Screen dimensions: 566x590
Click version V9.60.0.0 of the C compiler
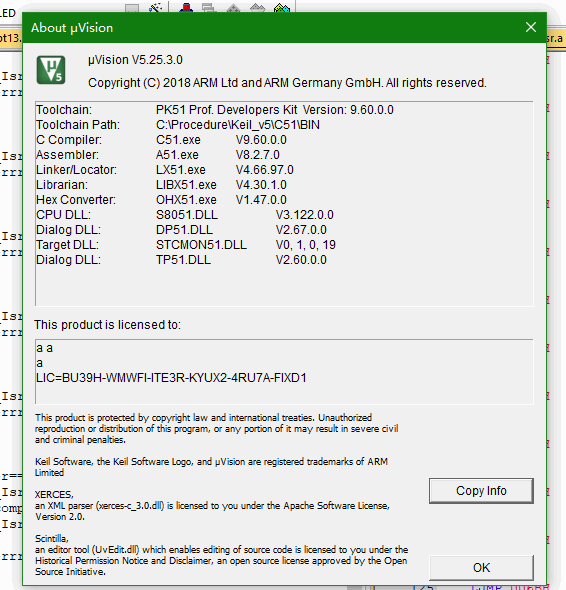click(x=261, y=140)
